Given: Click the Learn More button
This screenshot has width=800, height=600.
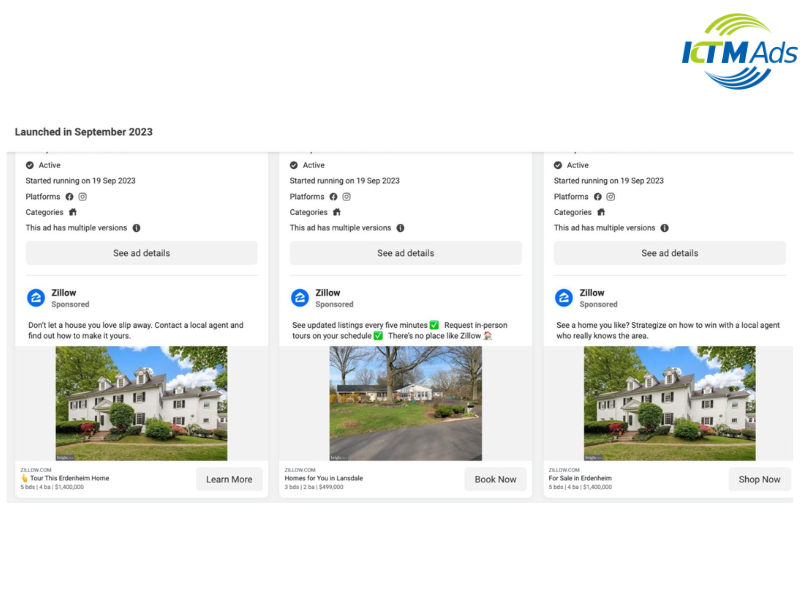Looking at the screenshot, I should [x=229, y=480].
